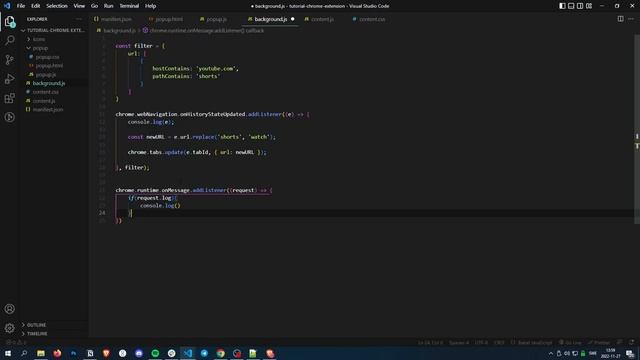Open Windows Start menu
640x360 pixels.
(8, 353)
